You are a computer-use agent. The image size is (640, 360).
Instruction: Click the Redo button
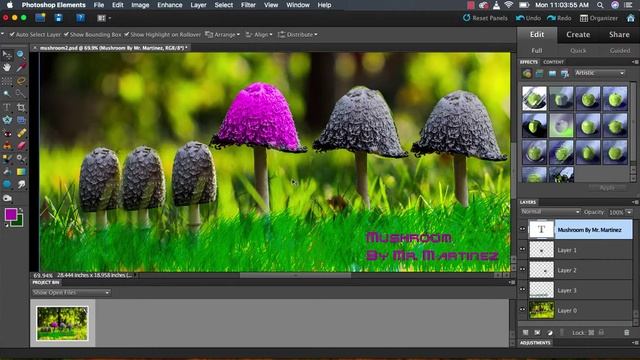coord(559,18)
